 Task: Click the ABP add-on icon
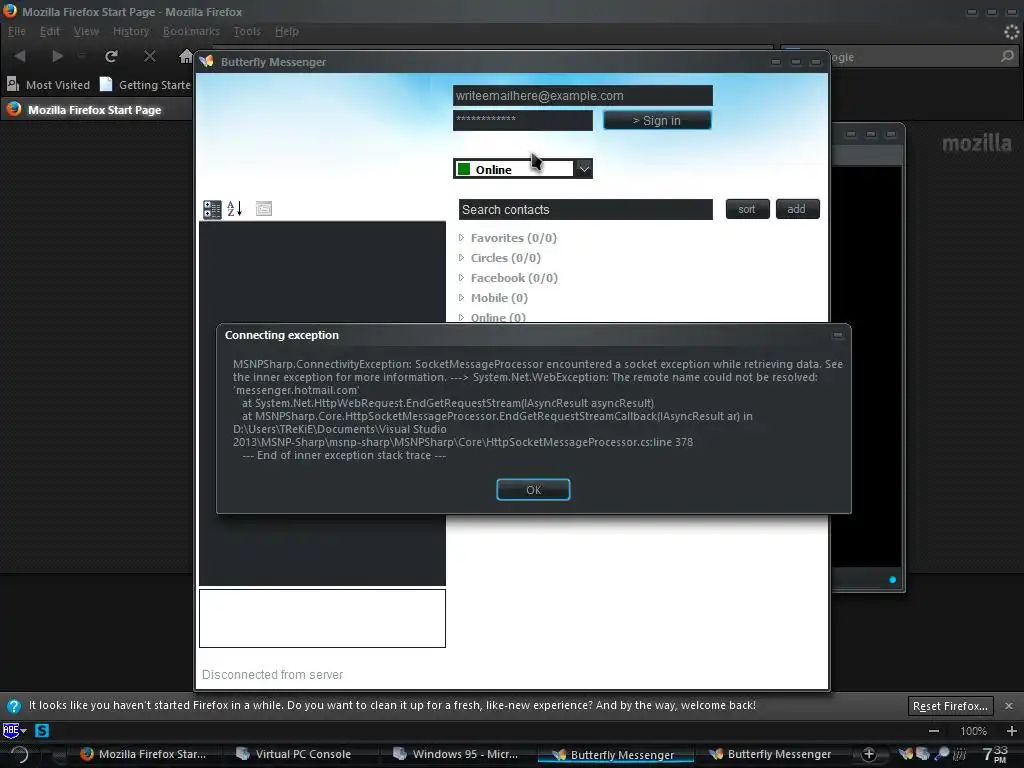pyautogui.click(x=12, y=730)
